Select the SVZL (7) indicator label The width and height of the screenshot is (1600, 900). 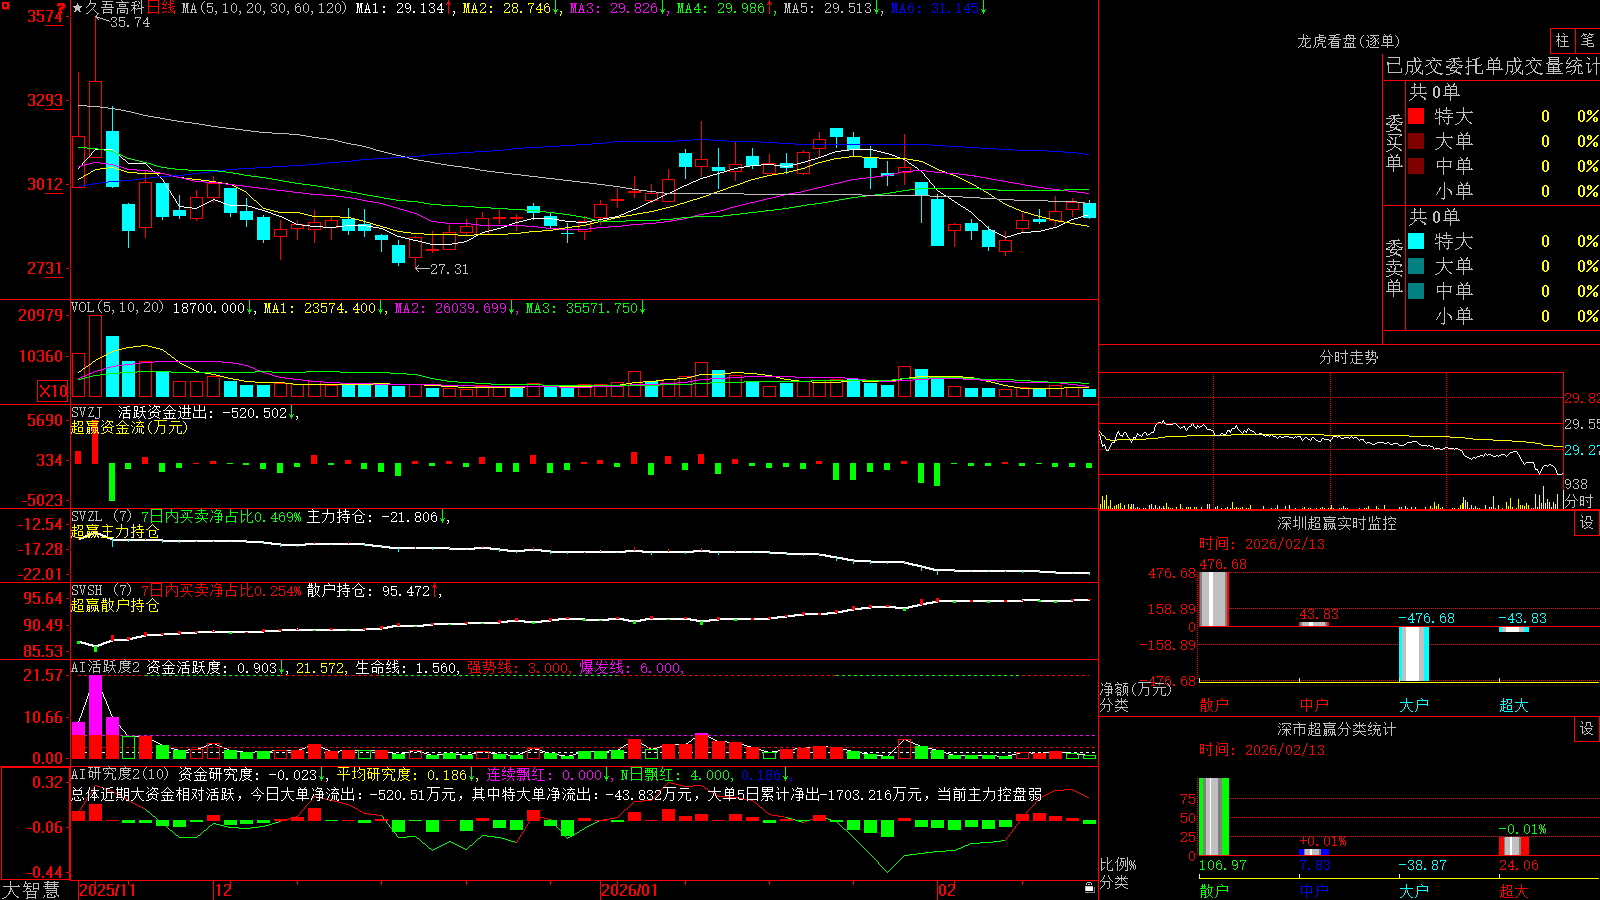coord(102,517)
